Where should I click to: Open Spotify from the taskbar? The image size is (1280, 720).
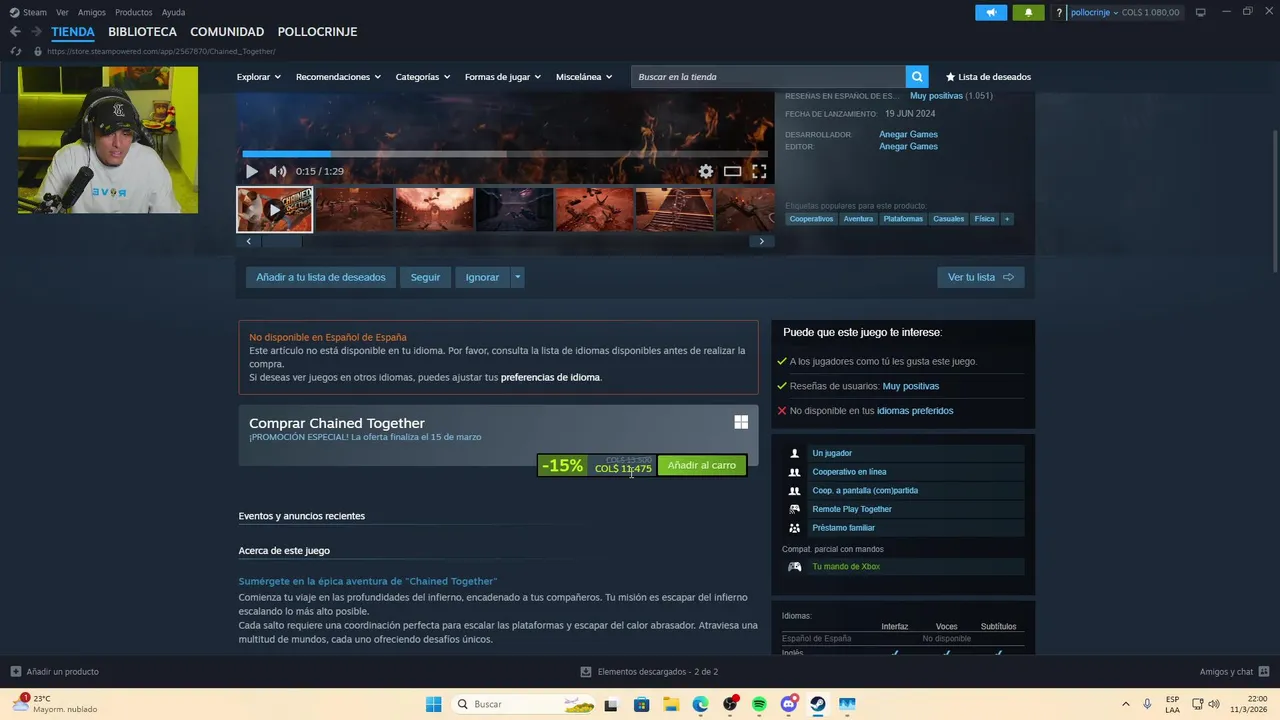[x=759, y=704]
